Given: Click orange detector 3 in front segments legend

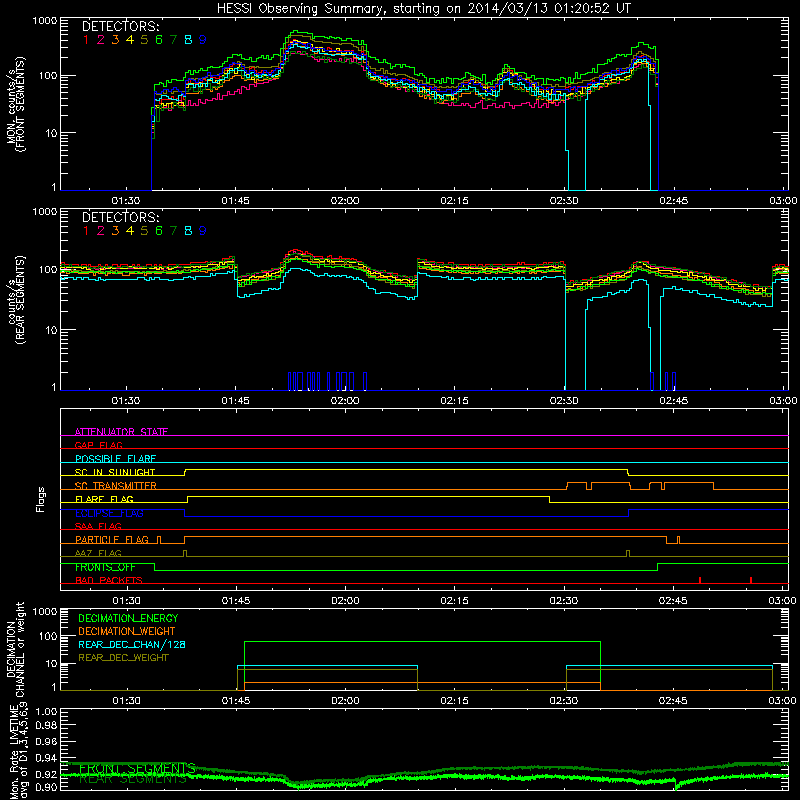Looking at the screenshot, I should (x=115, y=40).
